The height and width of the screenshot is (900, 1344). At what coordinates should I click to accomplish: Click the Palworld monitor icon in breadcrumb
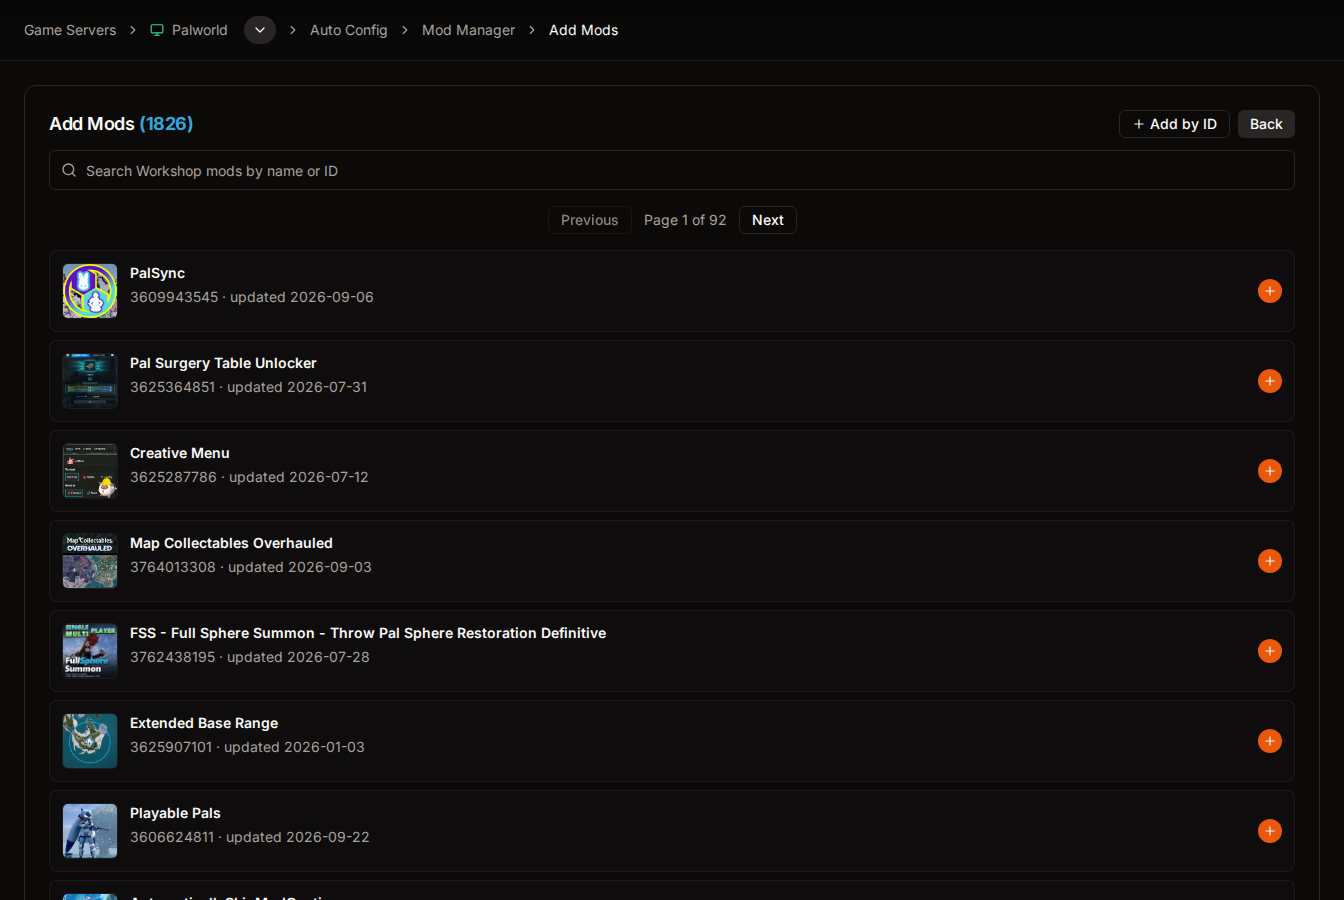(157, 30)
